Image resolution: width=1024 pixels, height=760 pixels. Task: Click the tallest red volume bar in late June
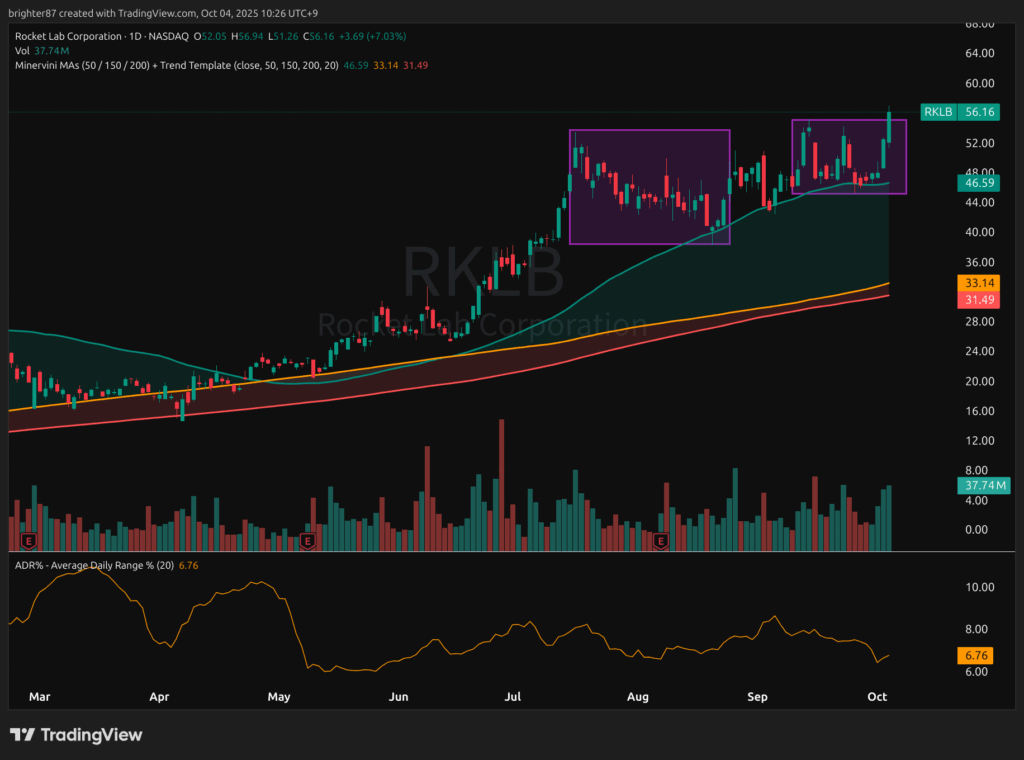point(501,485)
